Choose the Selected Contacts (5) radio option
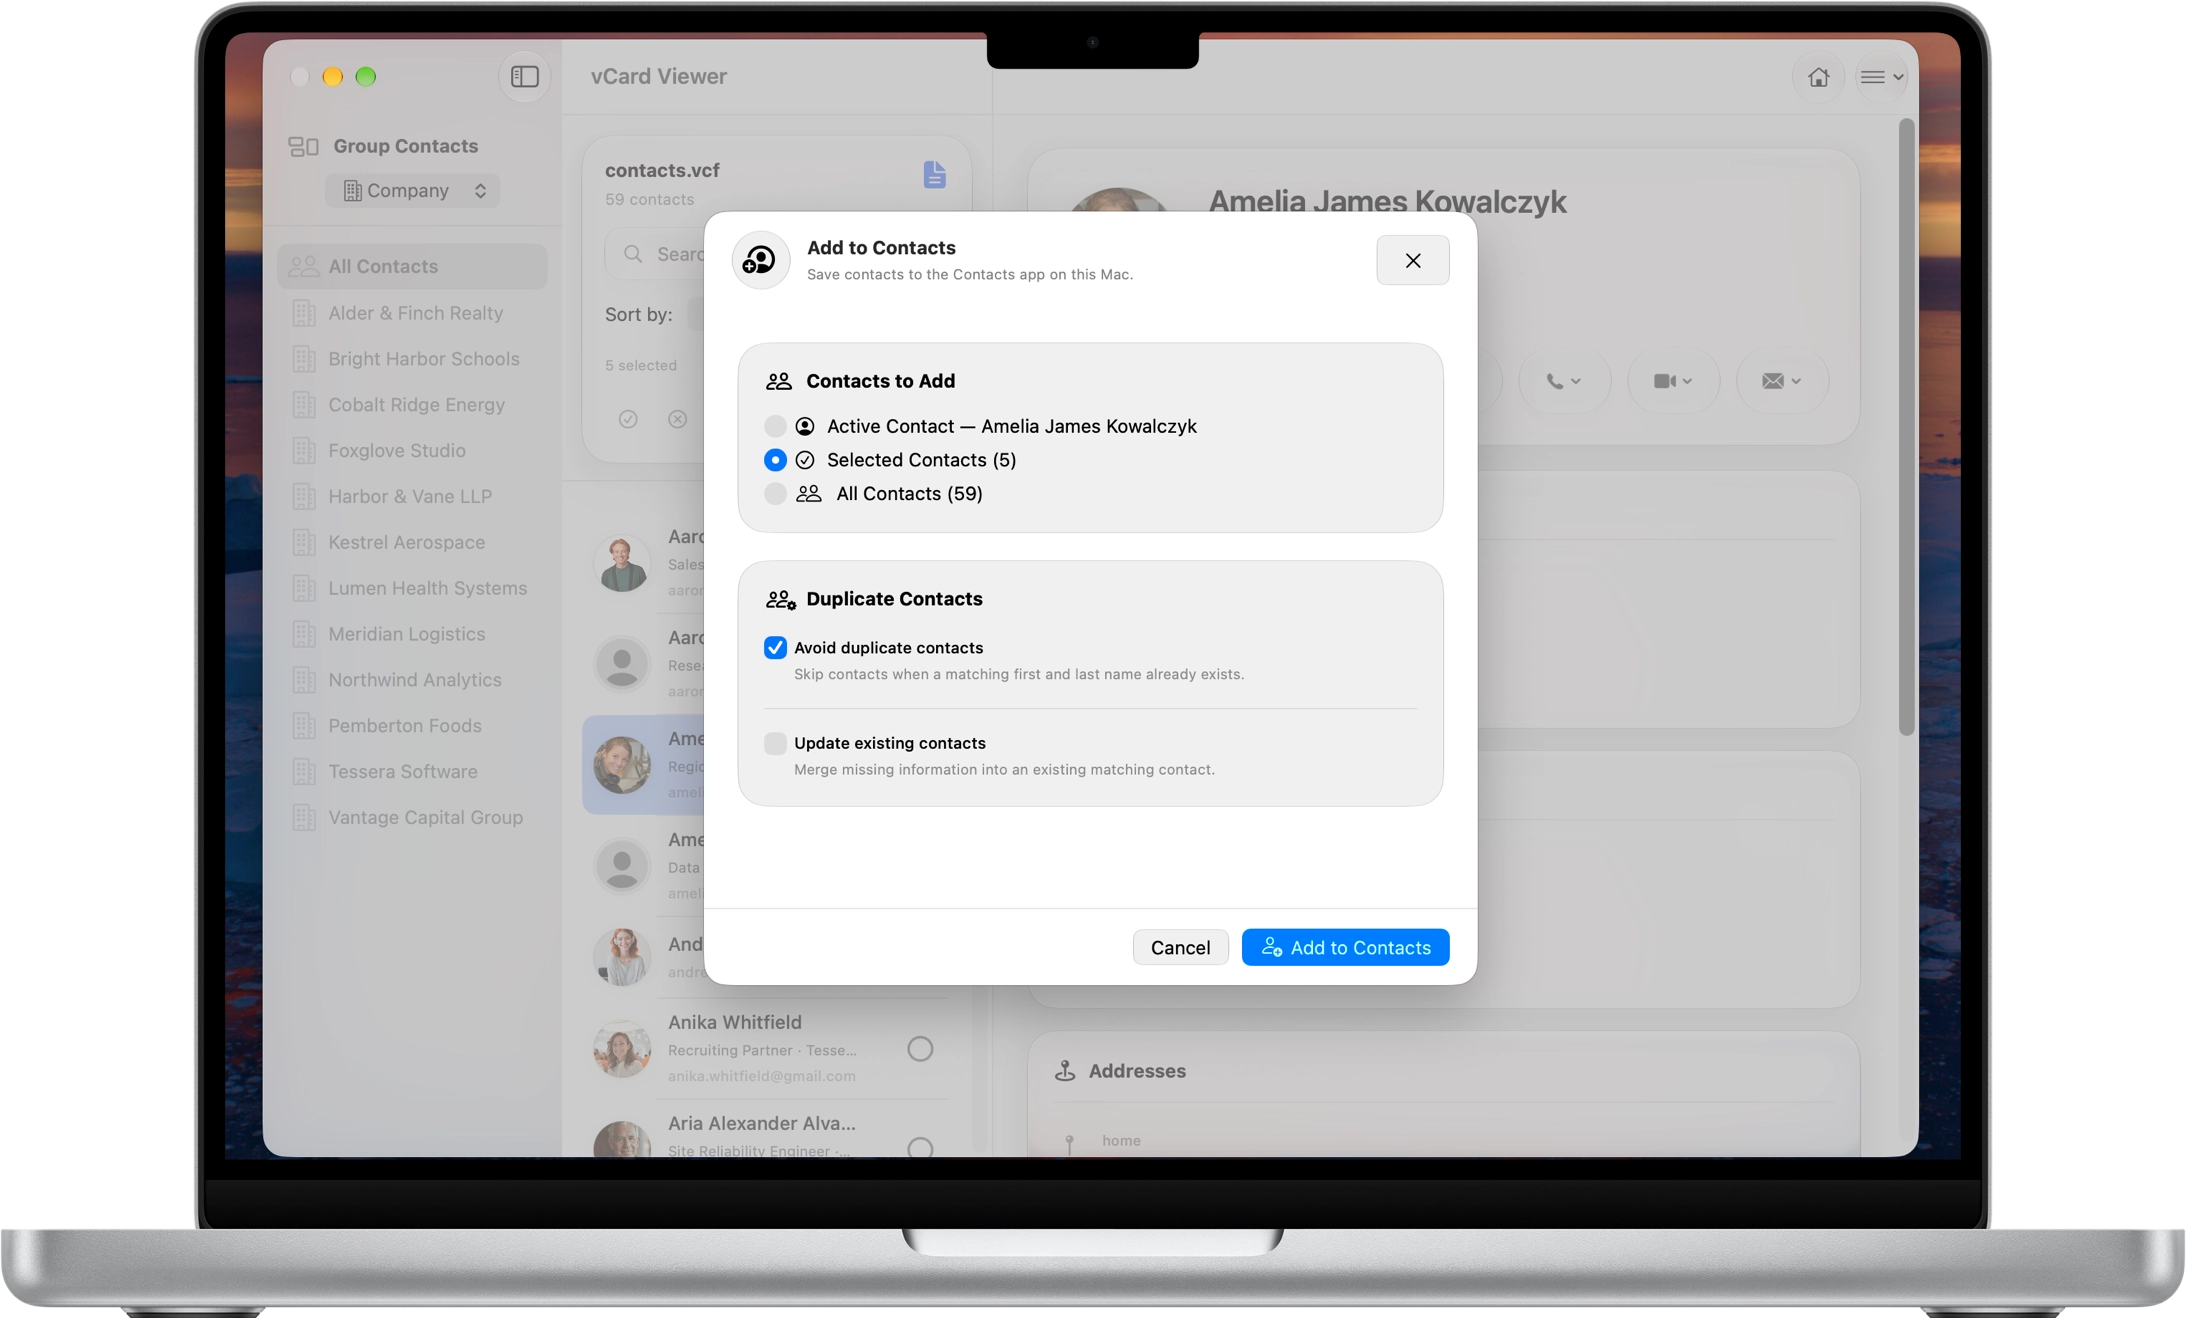Image resolution: width=2186 pixels, height=1318 pixels. click(x=775, y=460)
